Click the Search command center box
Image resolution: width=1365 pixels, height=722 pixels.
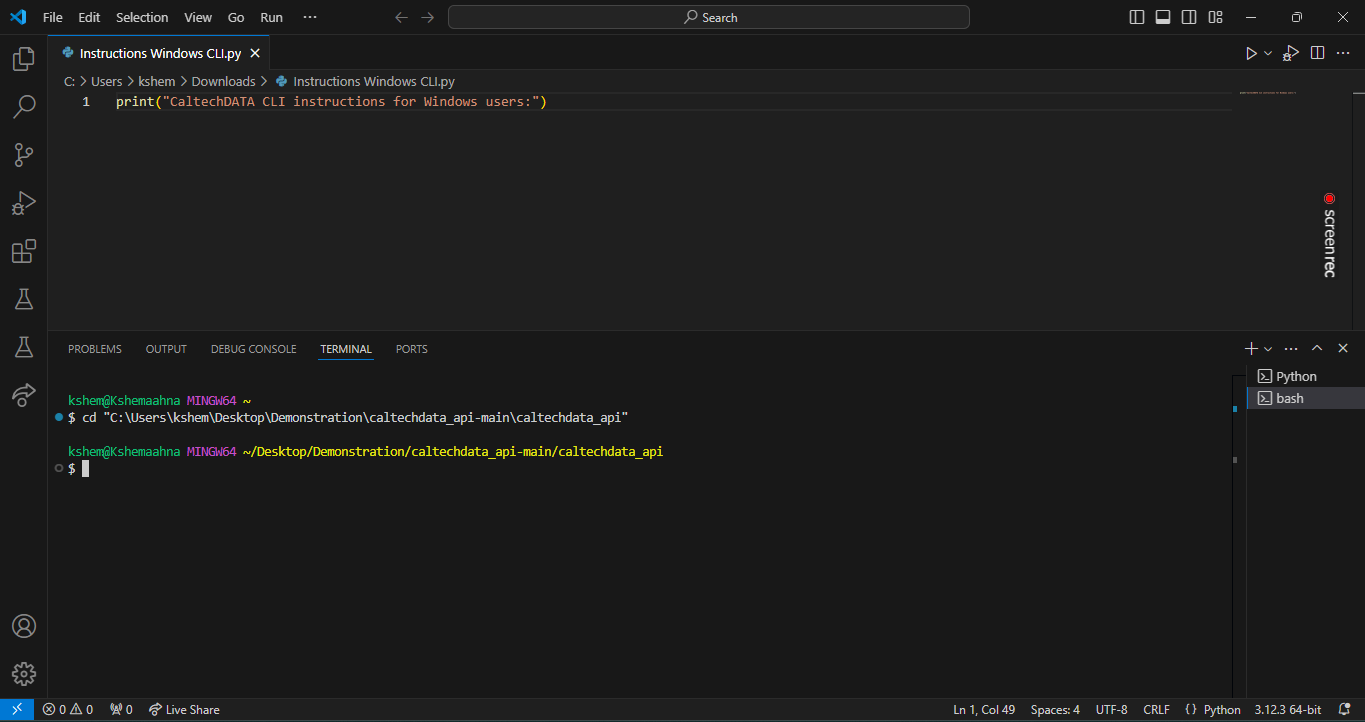pos(709,17)
